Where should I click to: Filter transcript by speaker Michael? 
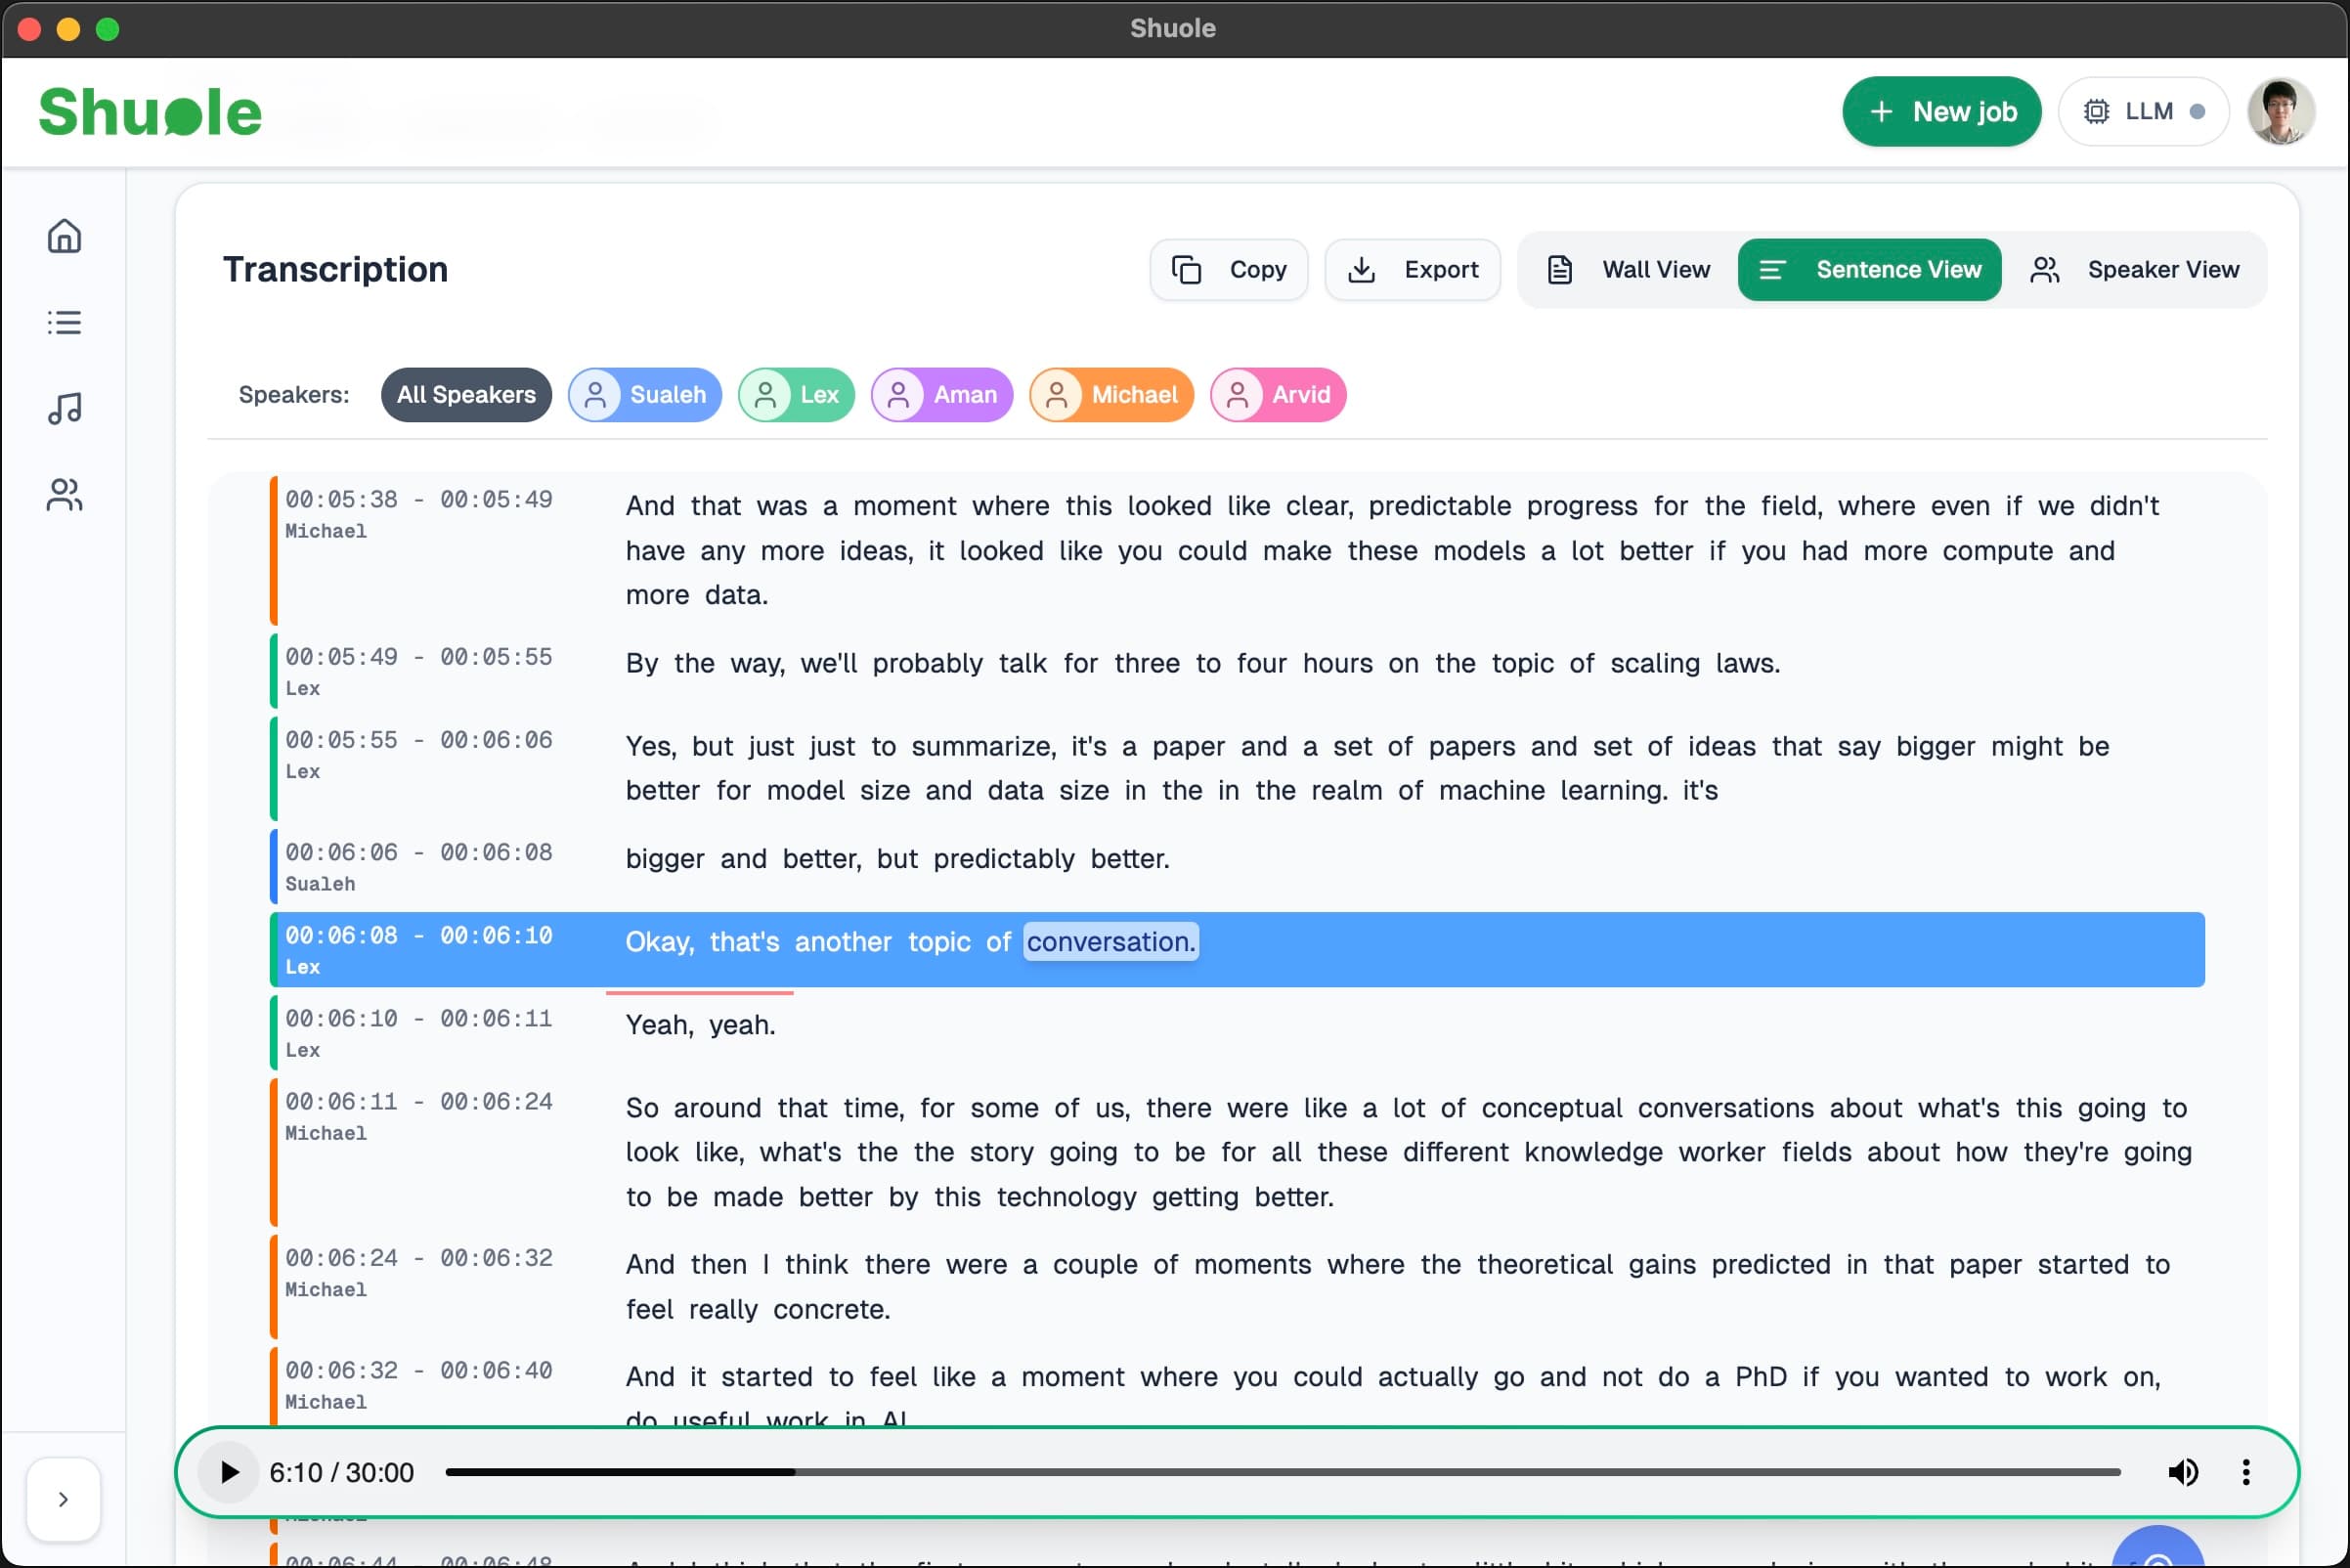click(x=1111, y=394)
